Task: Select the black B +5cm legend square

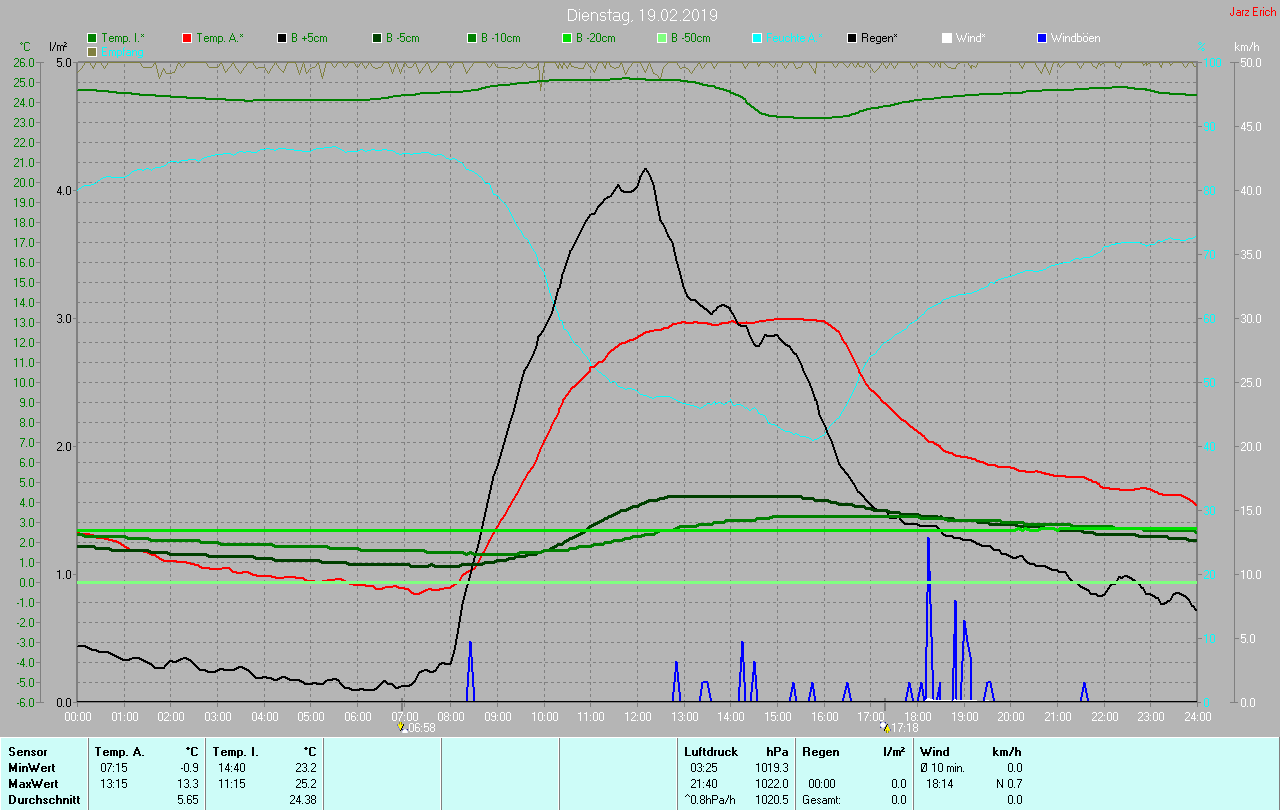Action: pyautogui.click(x=282, y=38)
